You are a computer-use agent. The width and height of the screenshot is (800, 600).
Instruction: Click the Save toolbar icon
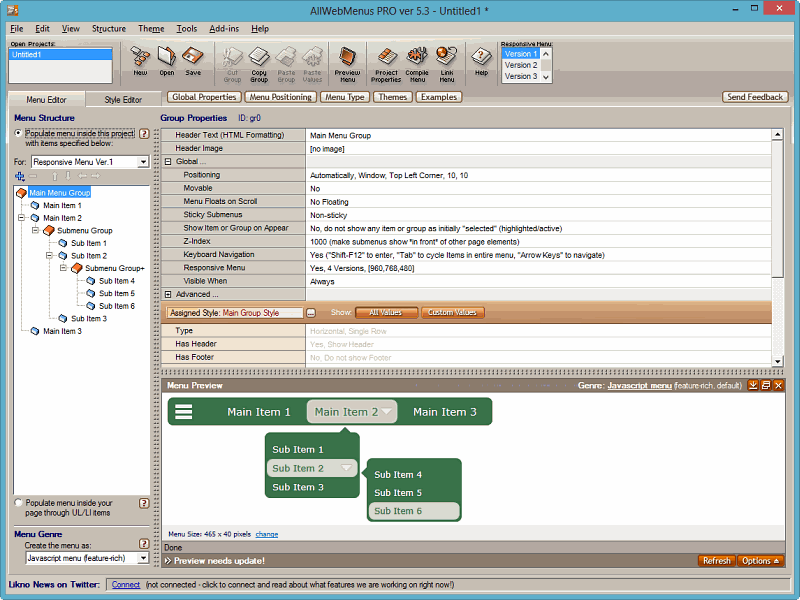193,59
